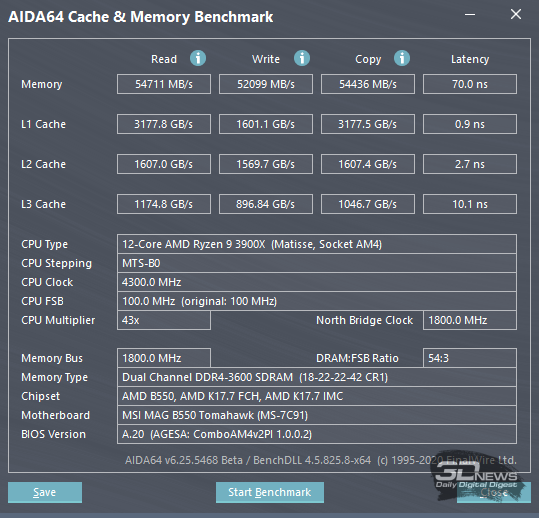This screenshot has height=518, width=539.
Task: Select L1 Cache Read 3177.8 GB/s
Action: point(164,124)
